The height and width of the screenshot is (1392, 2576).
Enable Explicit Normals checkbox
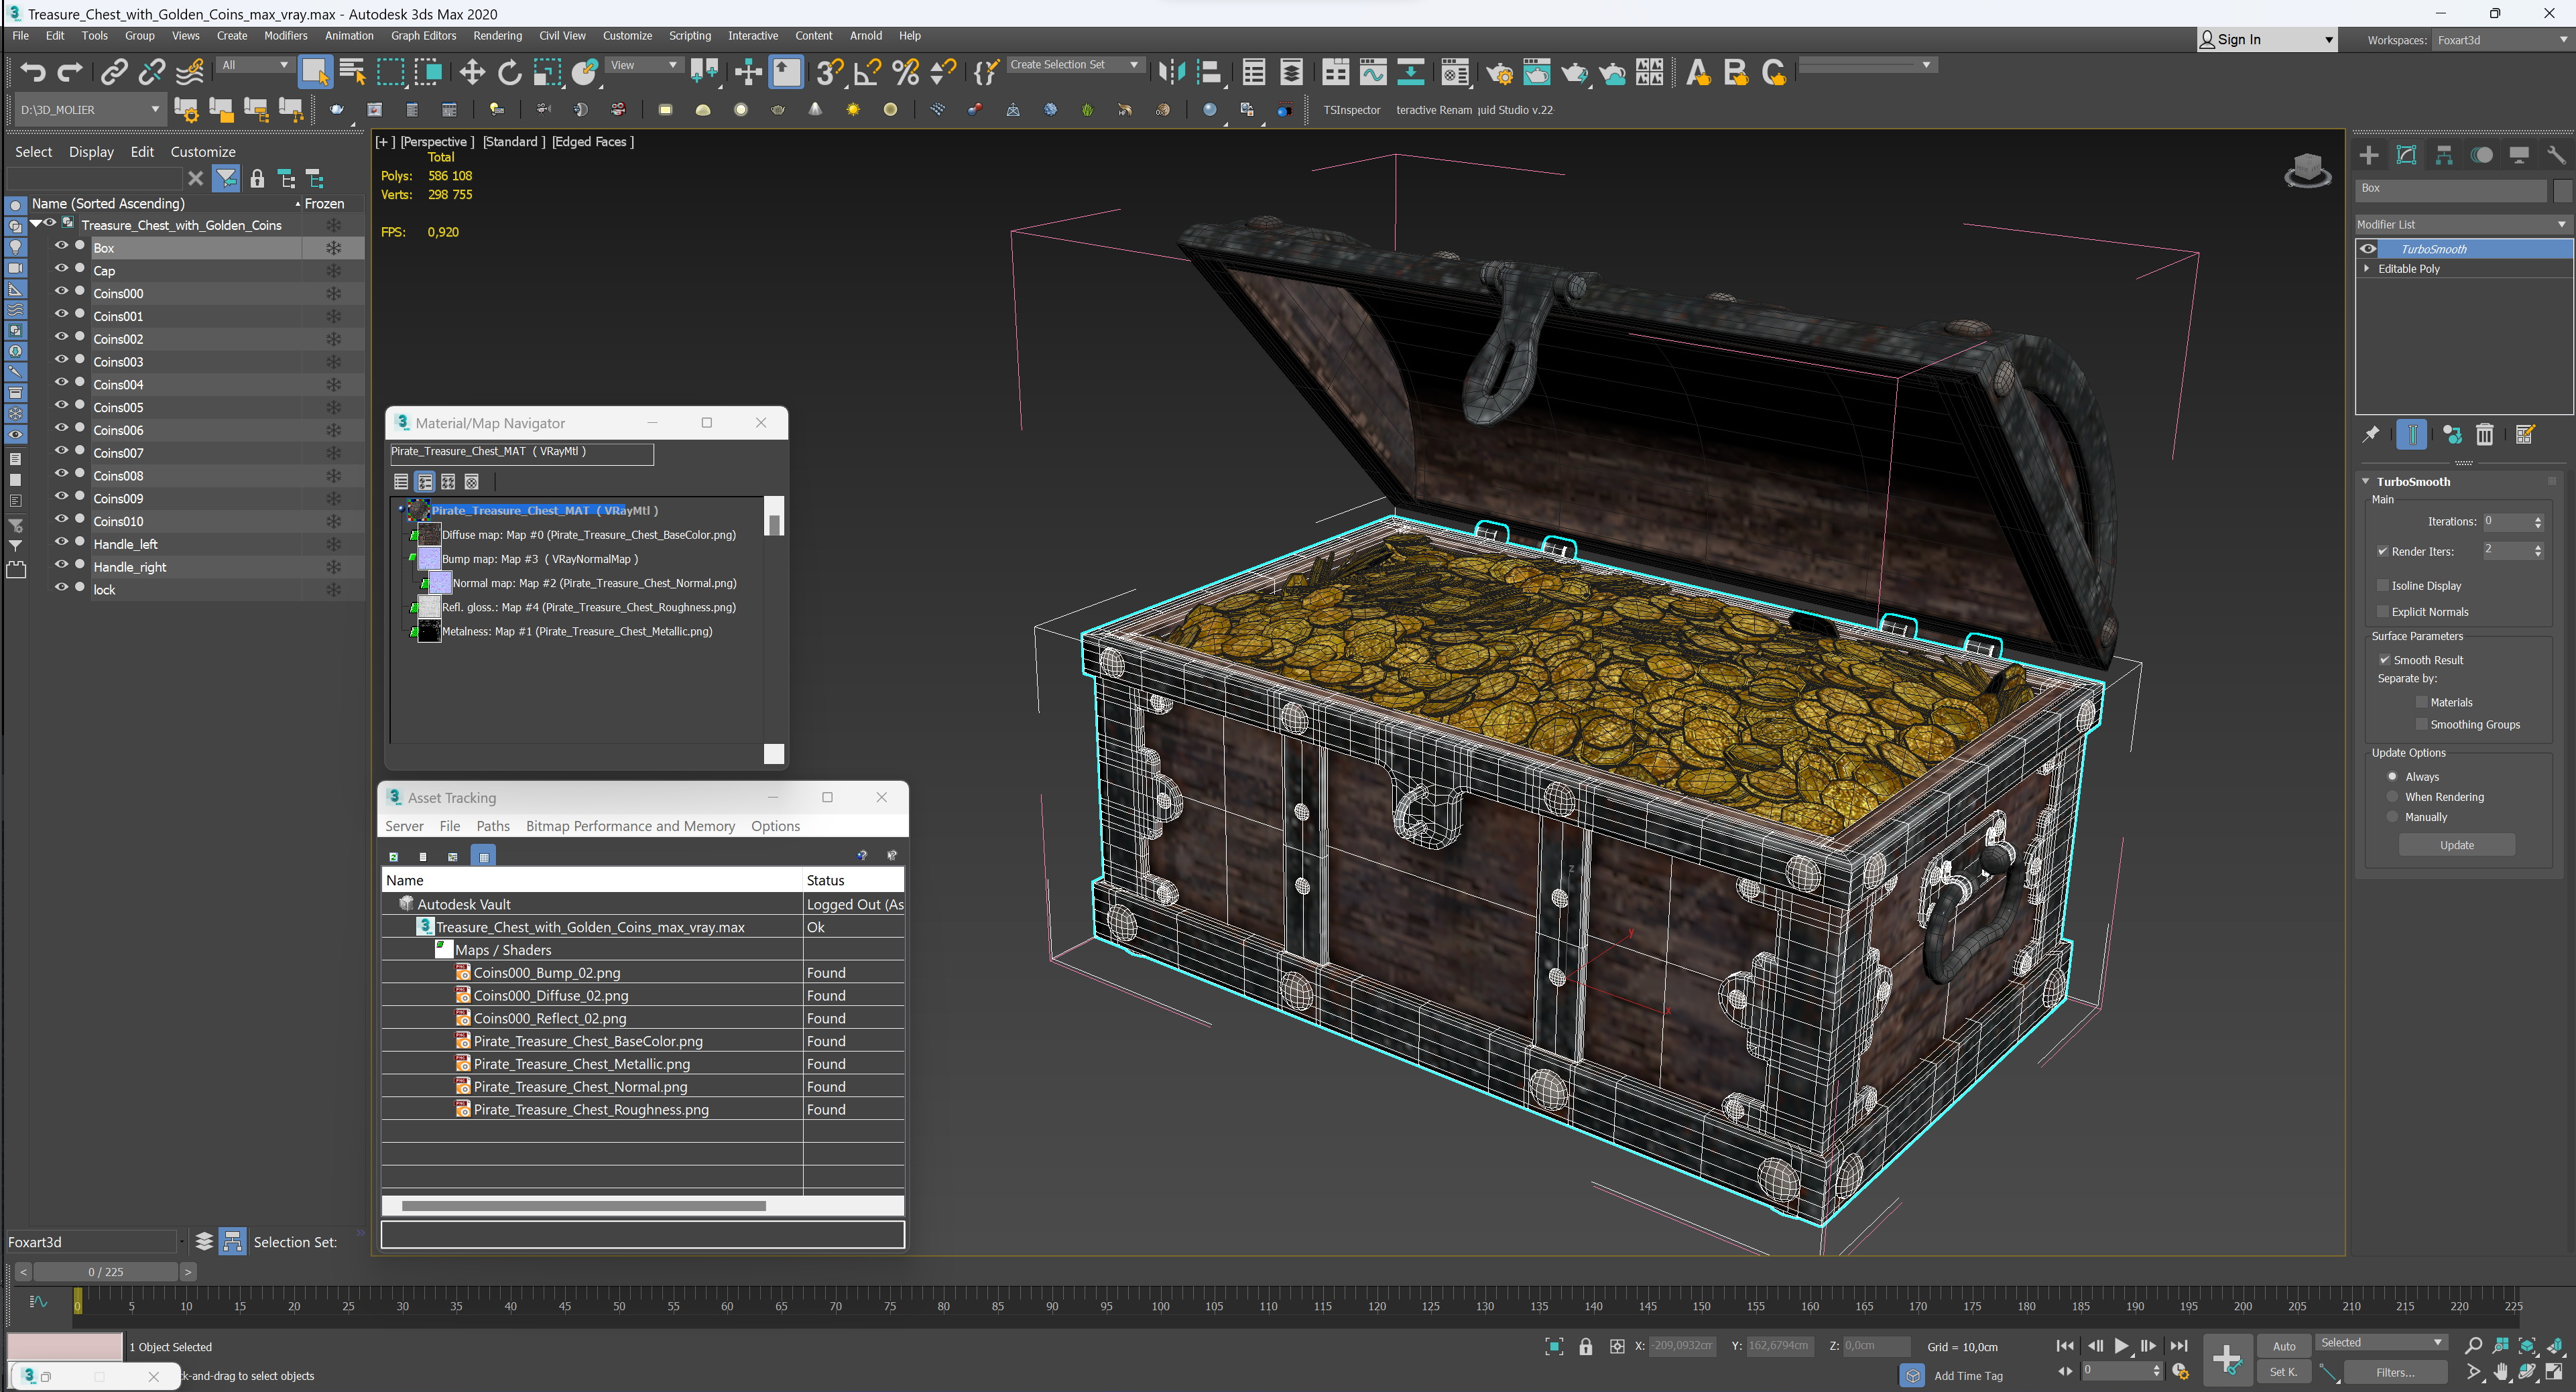pyautogui.click(x=2383, y=611)
